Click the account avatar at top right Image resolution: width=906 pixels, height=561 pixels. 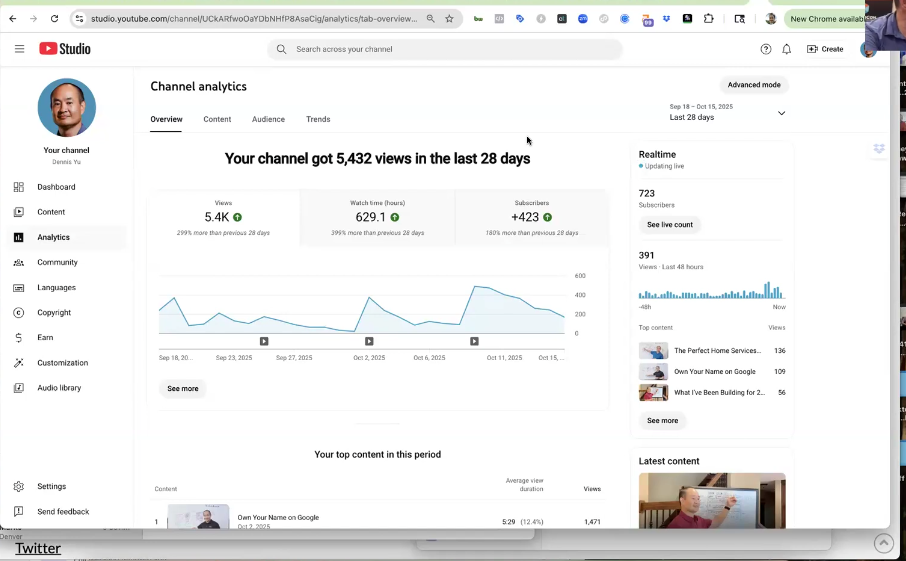867,49
